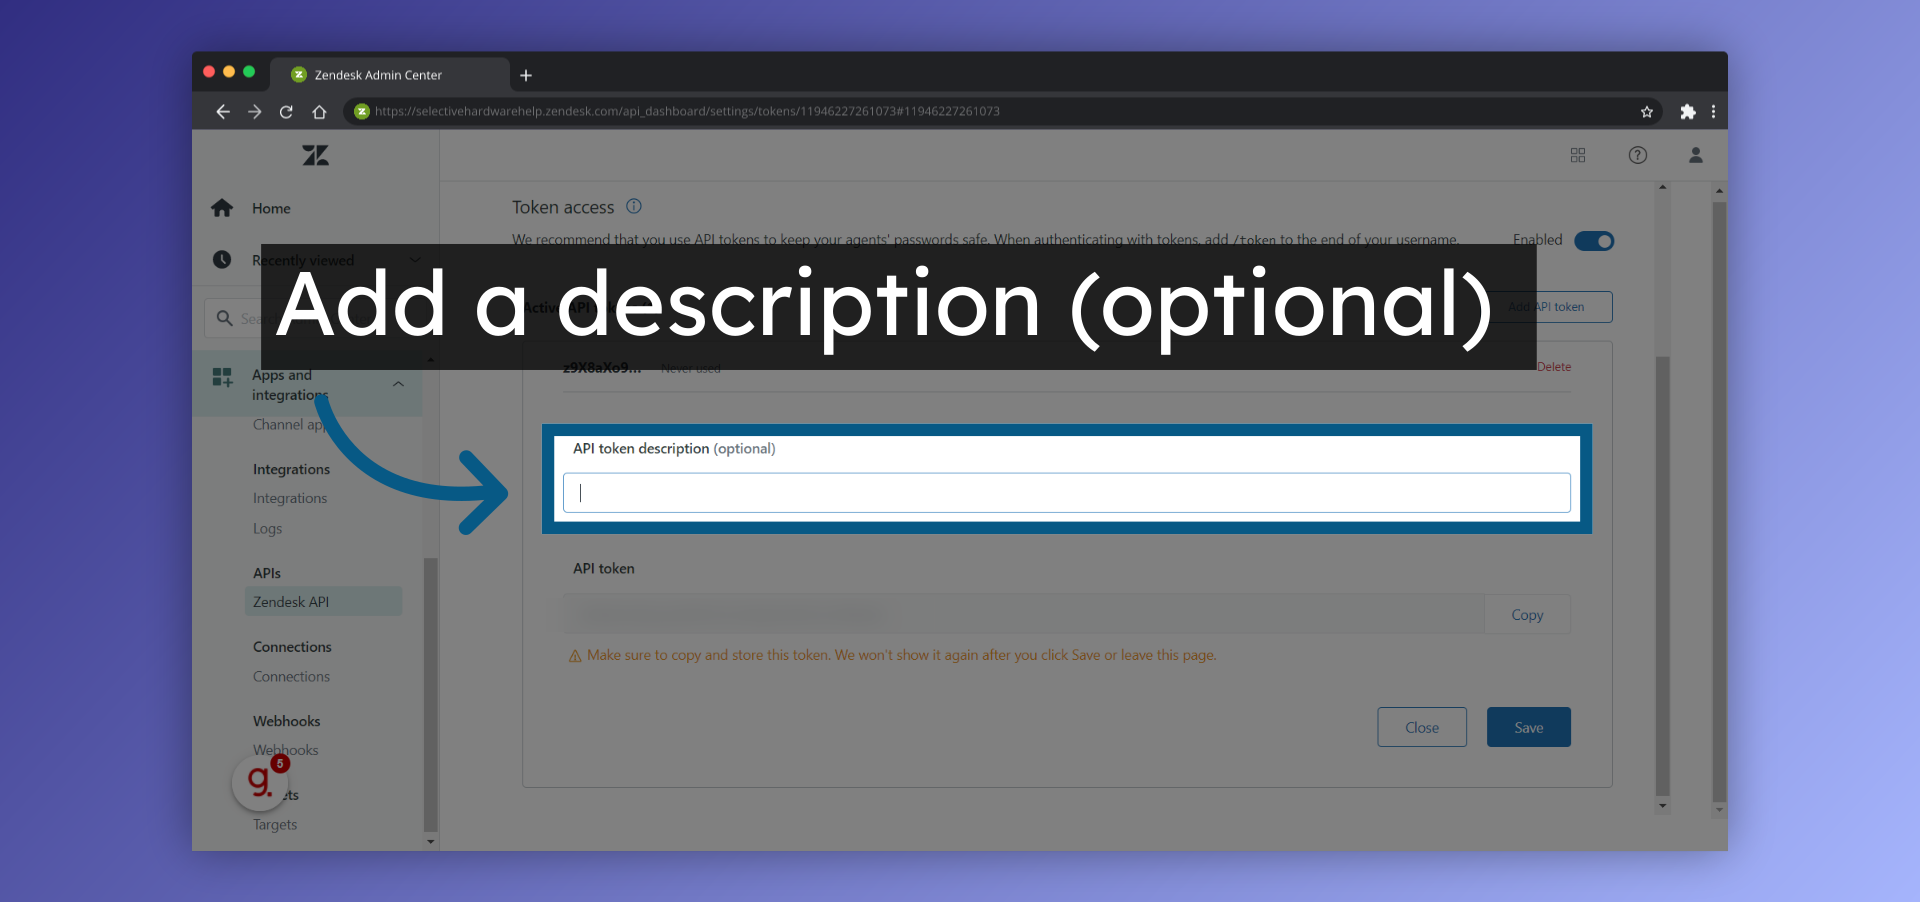Image resolution: width=1920 pixels, height=902 pixels.
Task: Click the sidebar scroll down arrow
Action: click(431, 842)
